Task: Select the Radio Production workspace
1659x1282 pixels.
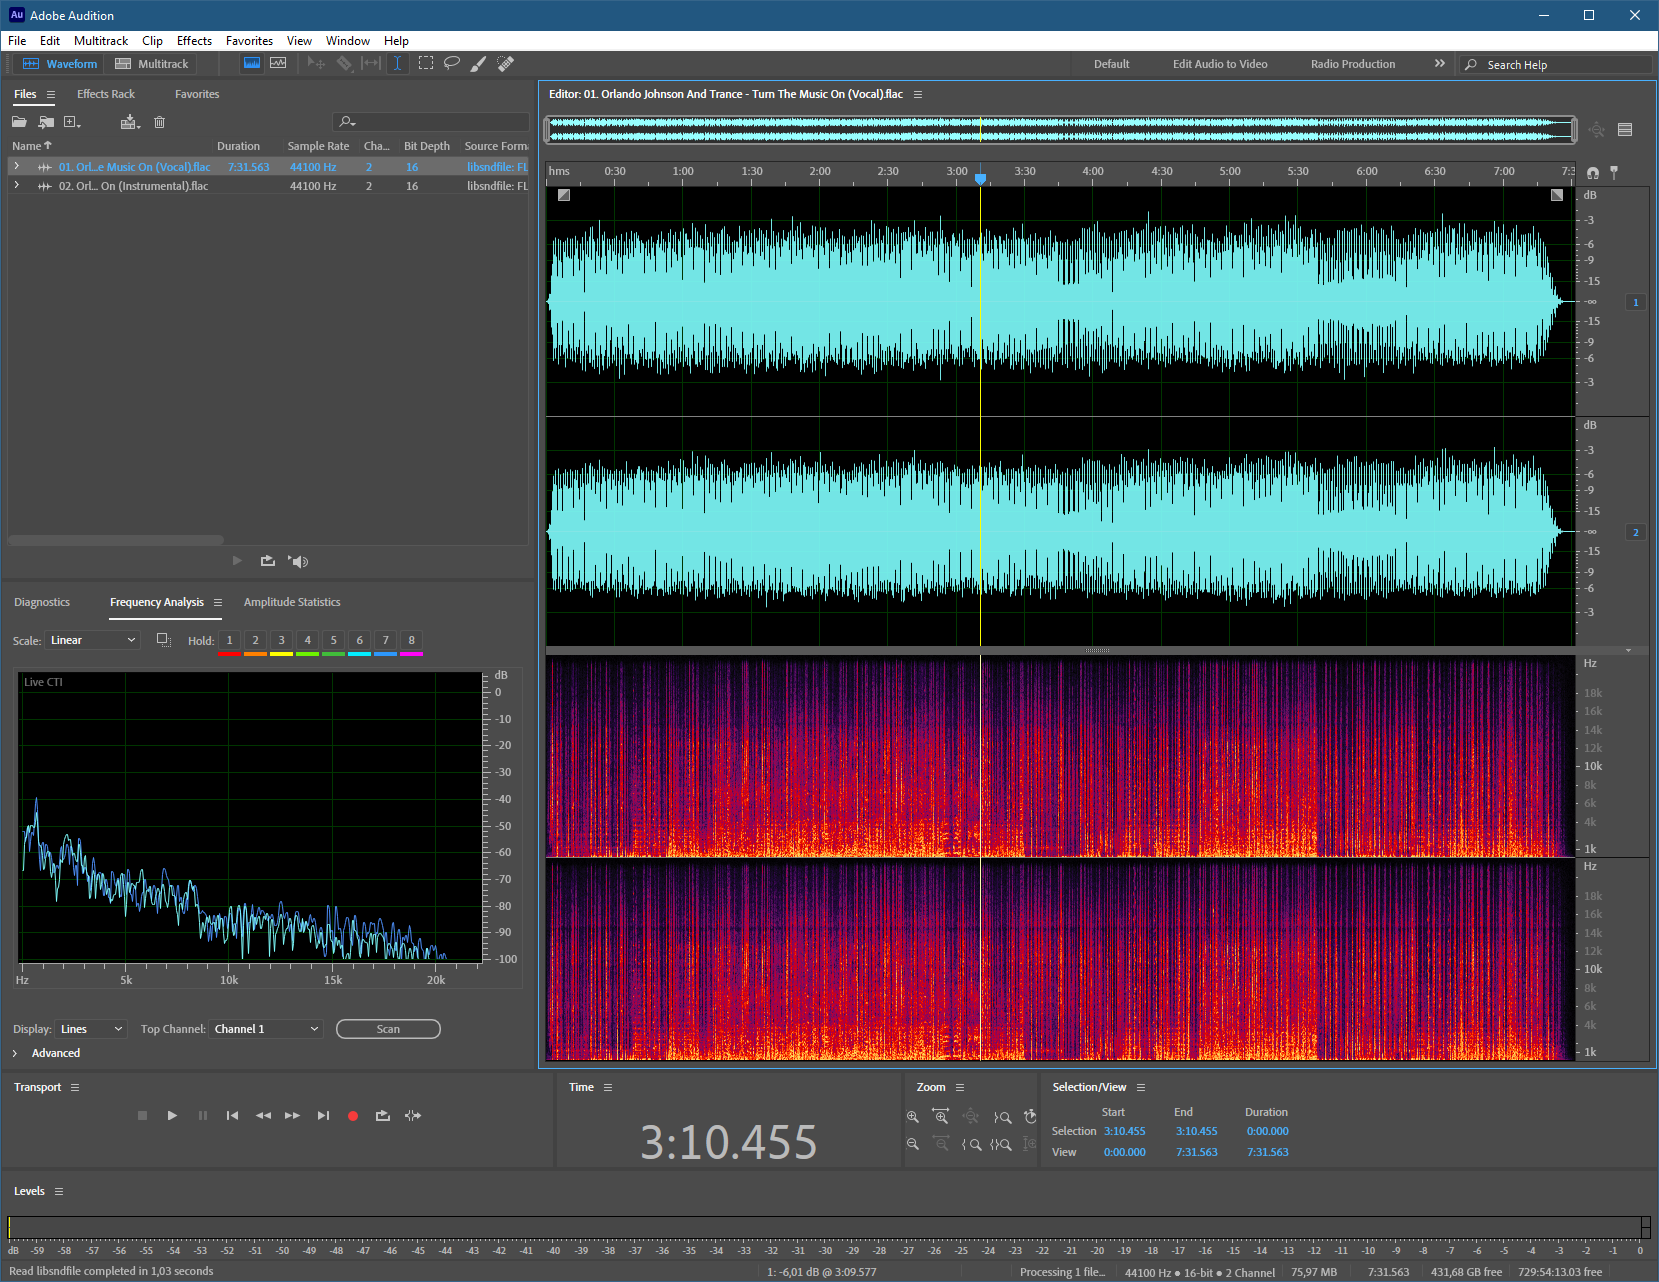Action: 1352,64
